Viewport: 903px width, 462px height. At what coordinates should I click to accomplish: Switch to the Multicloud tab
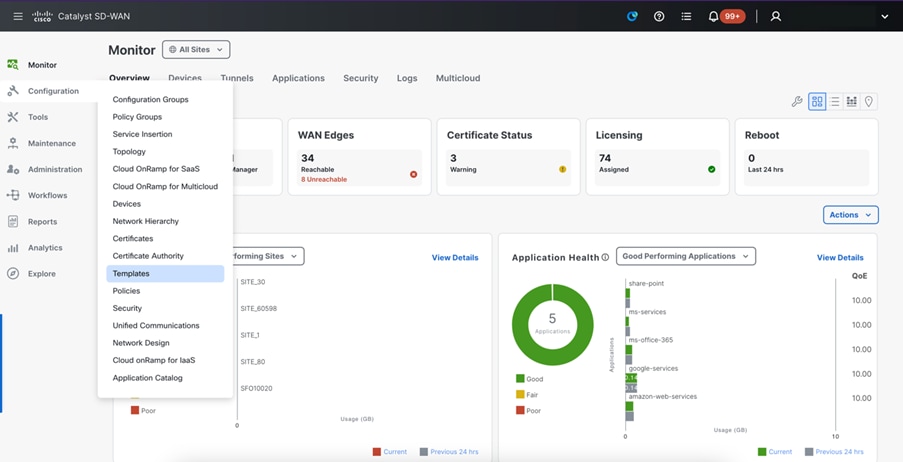[458, 78]
